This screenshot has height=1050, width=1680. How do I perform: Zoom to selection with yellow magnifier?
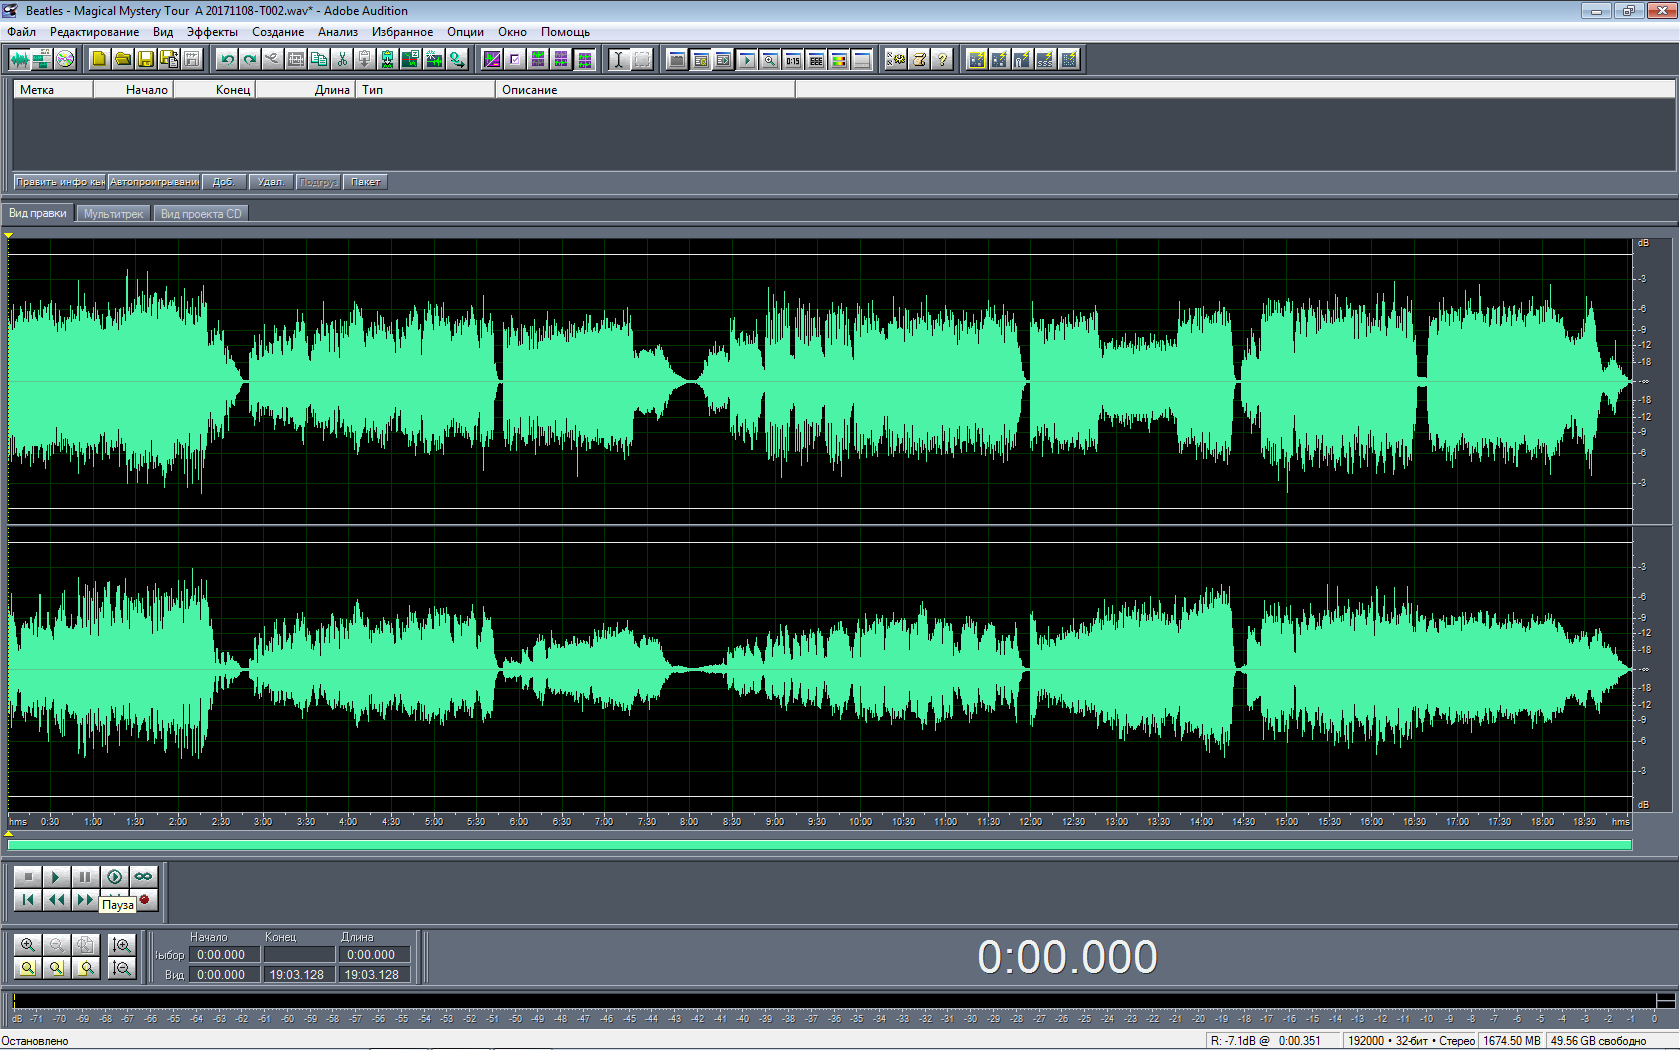[x=28, y=968]
